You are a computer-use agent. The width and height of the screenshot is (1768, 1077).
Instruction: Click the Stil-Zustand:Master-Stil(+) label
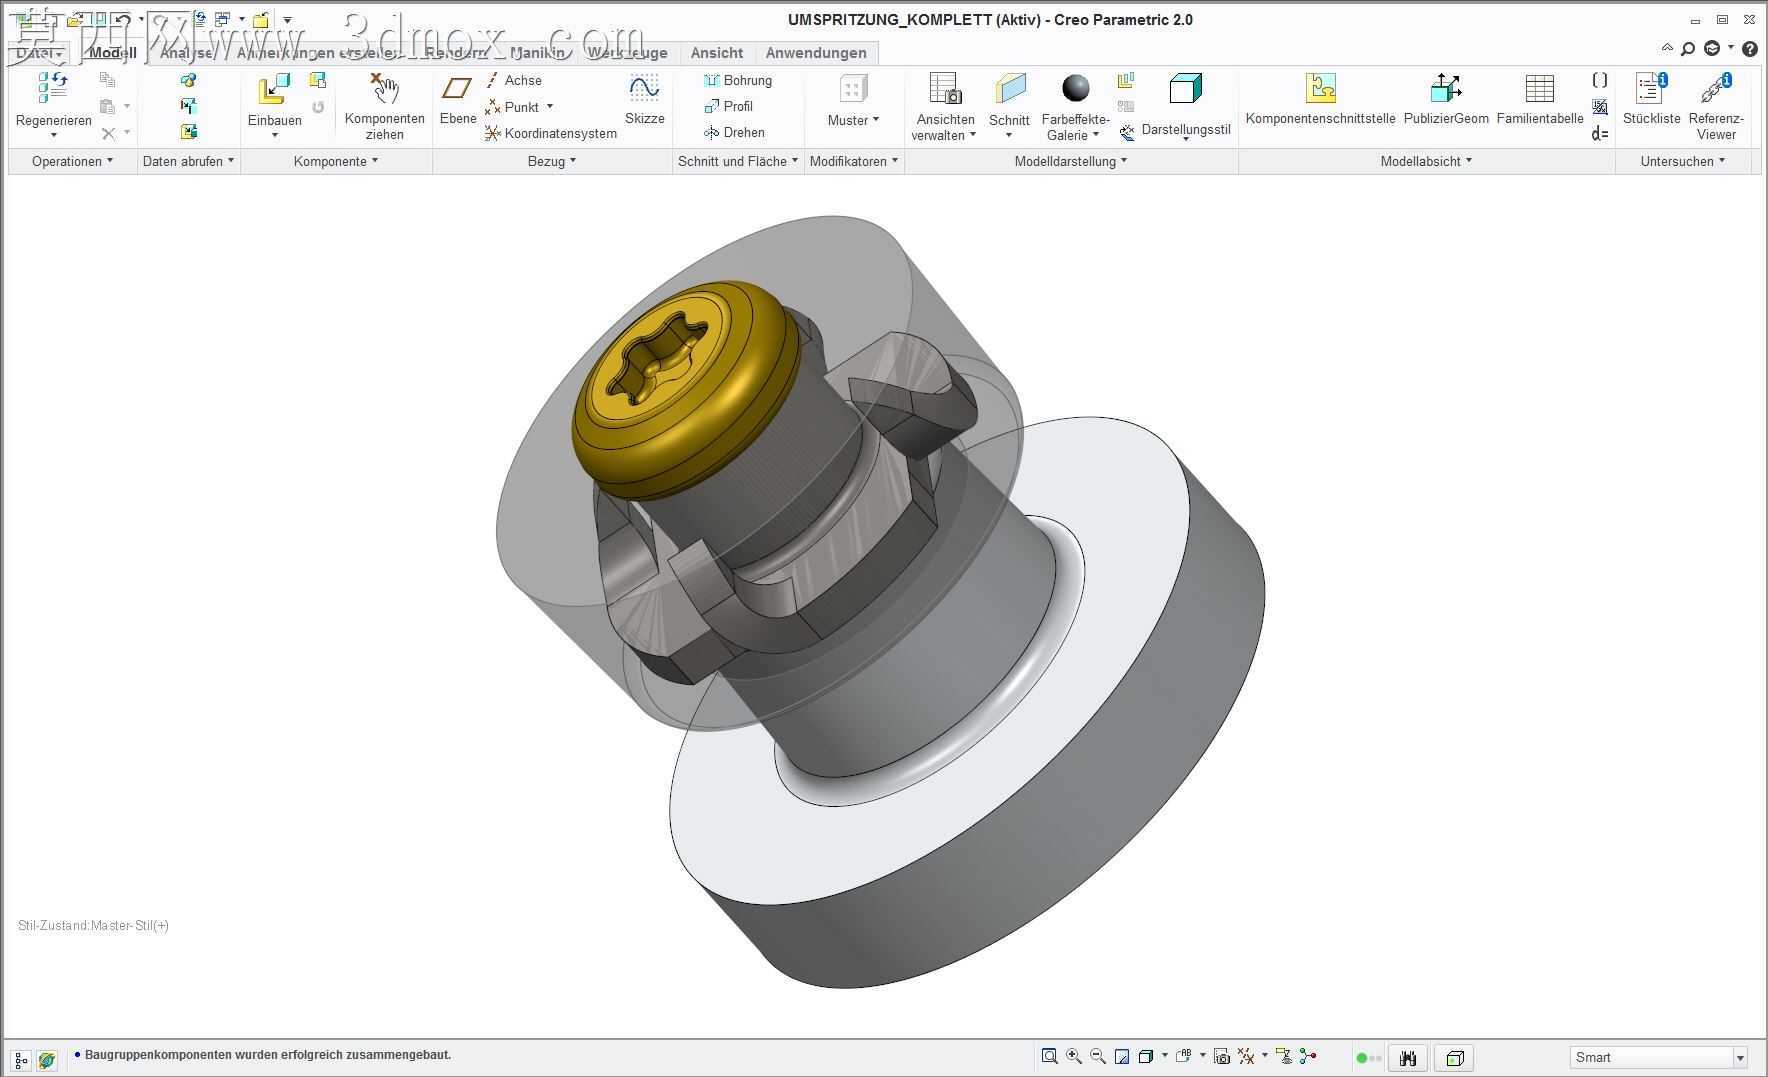pyautogui.click(x=93, y=926)
